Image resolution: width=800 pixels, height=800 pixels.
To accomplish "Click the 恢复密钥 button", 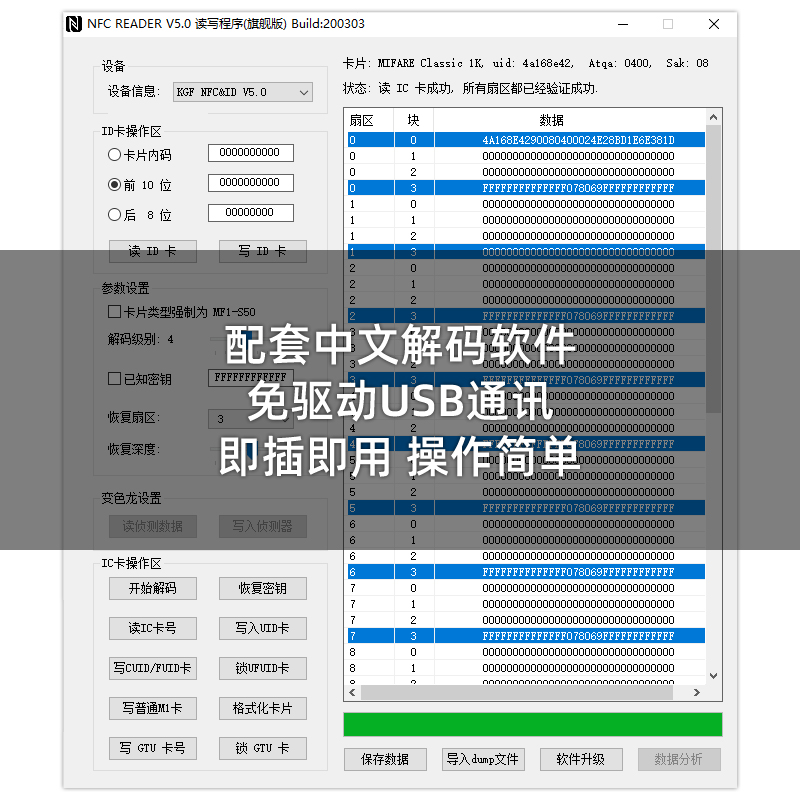I will point(263,588).
